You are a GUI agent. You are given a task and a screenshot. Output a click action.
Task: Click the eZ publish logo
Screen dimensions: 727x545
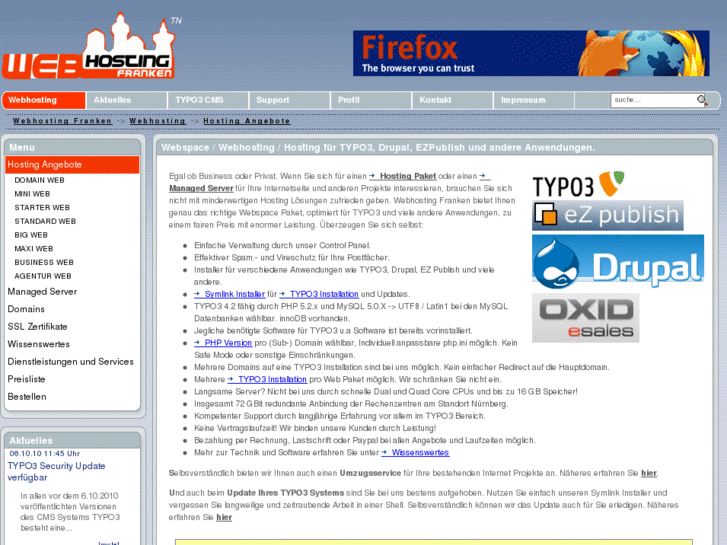pos(607,215)
